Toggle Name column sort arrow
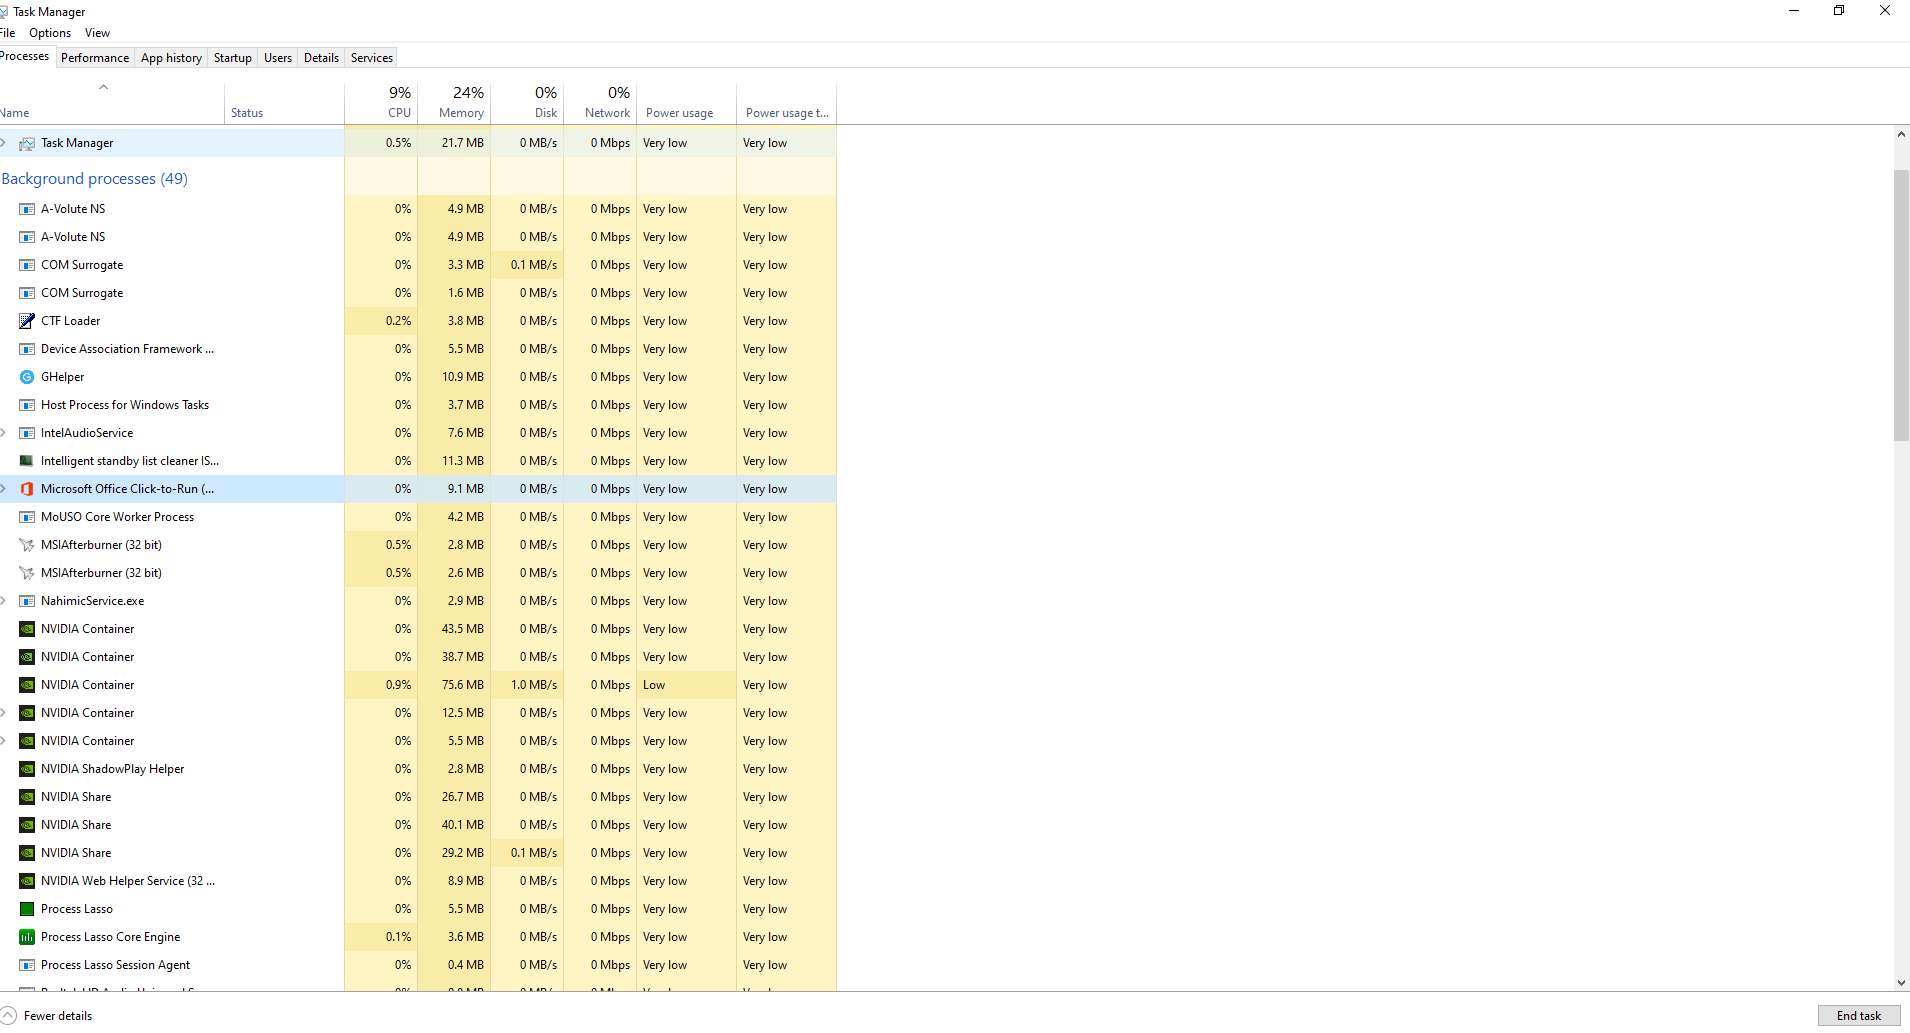The height and width of the screenshot is (1033, 1910). tap(103, 87)
